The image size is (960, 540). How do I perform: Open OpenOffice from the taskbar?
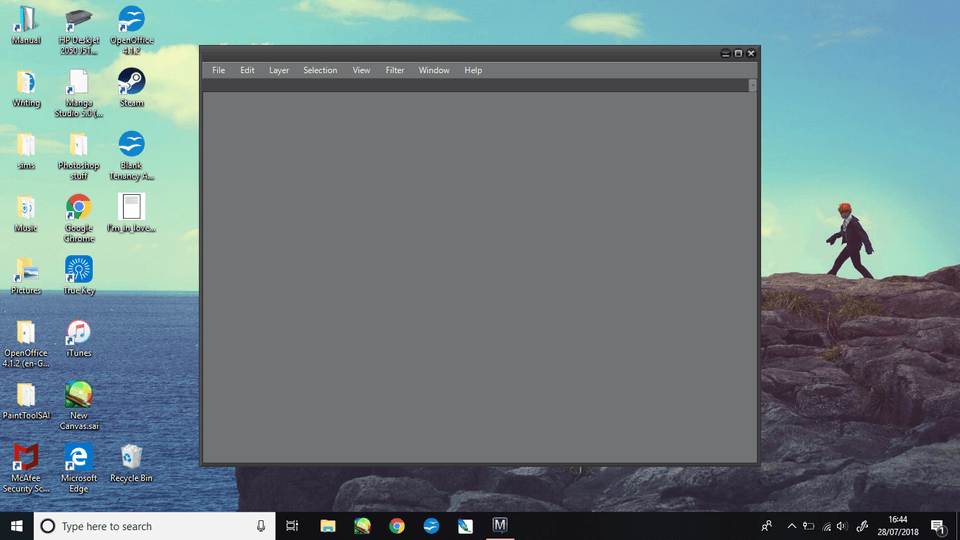(x=431, y=526)
